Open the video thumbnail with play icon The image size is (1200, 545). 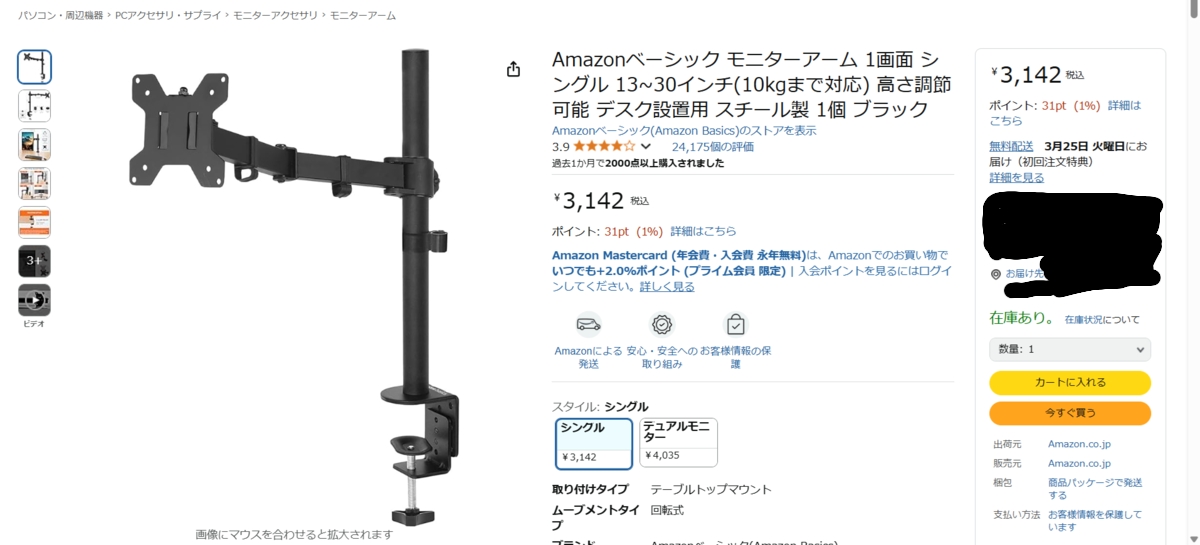pyautogui.click(x=34, y=299)
